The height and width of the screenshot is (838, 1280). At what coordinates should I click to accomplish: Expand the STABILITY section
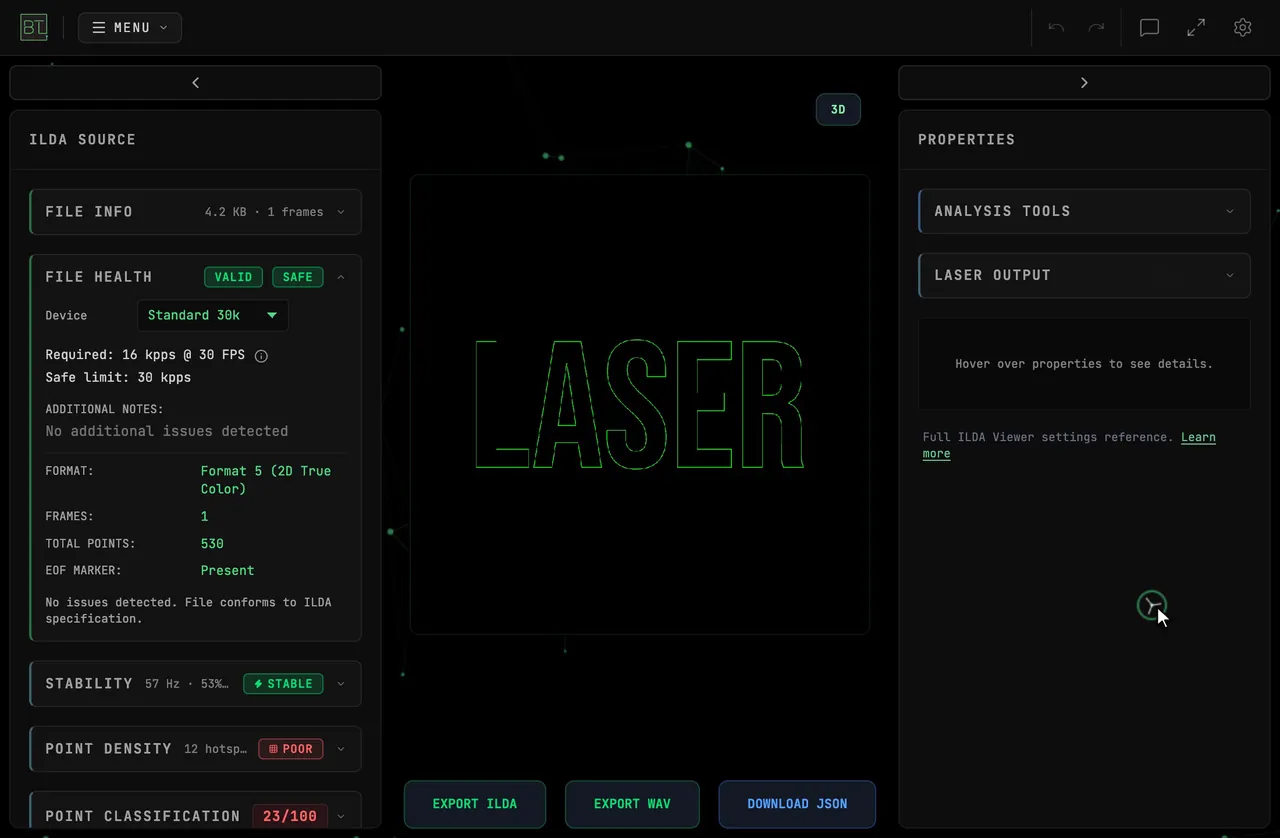pyautogui.click(x=196, y=684)
